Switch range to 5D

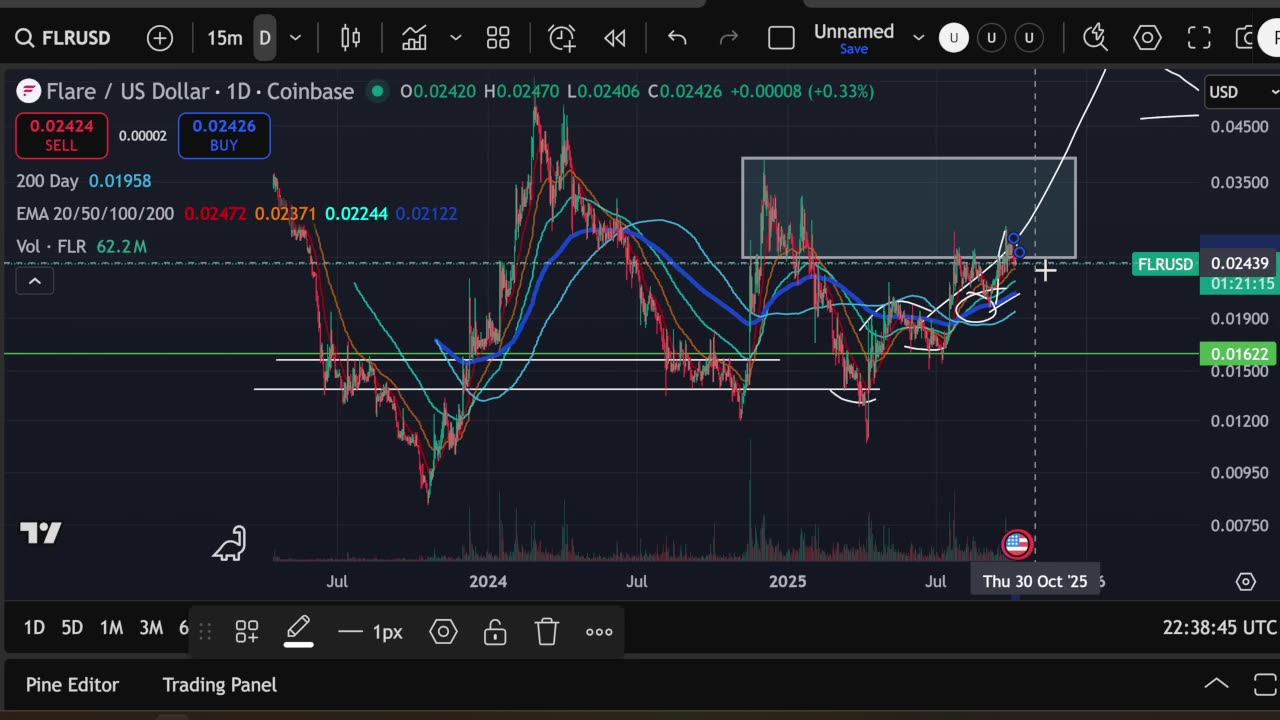[x=72, y=628]
